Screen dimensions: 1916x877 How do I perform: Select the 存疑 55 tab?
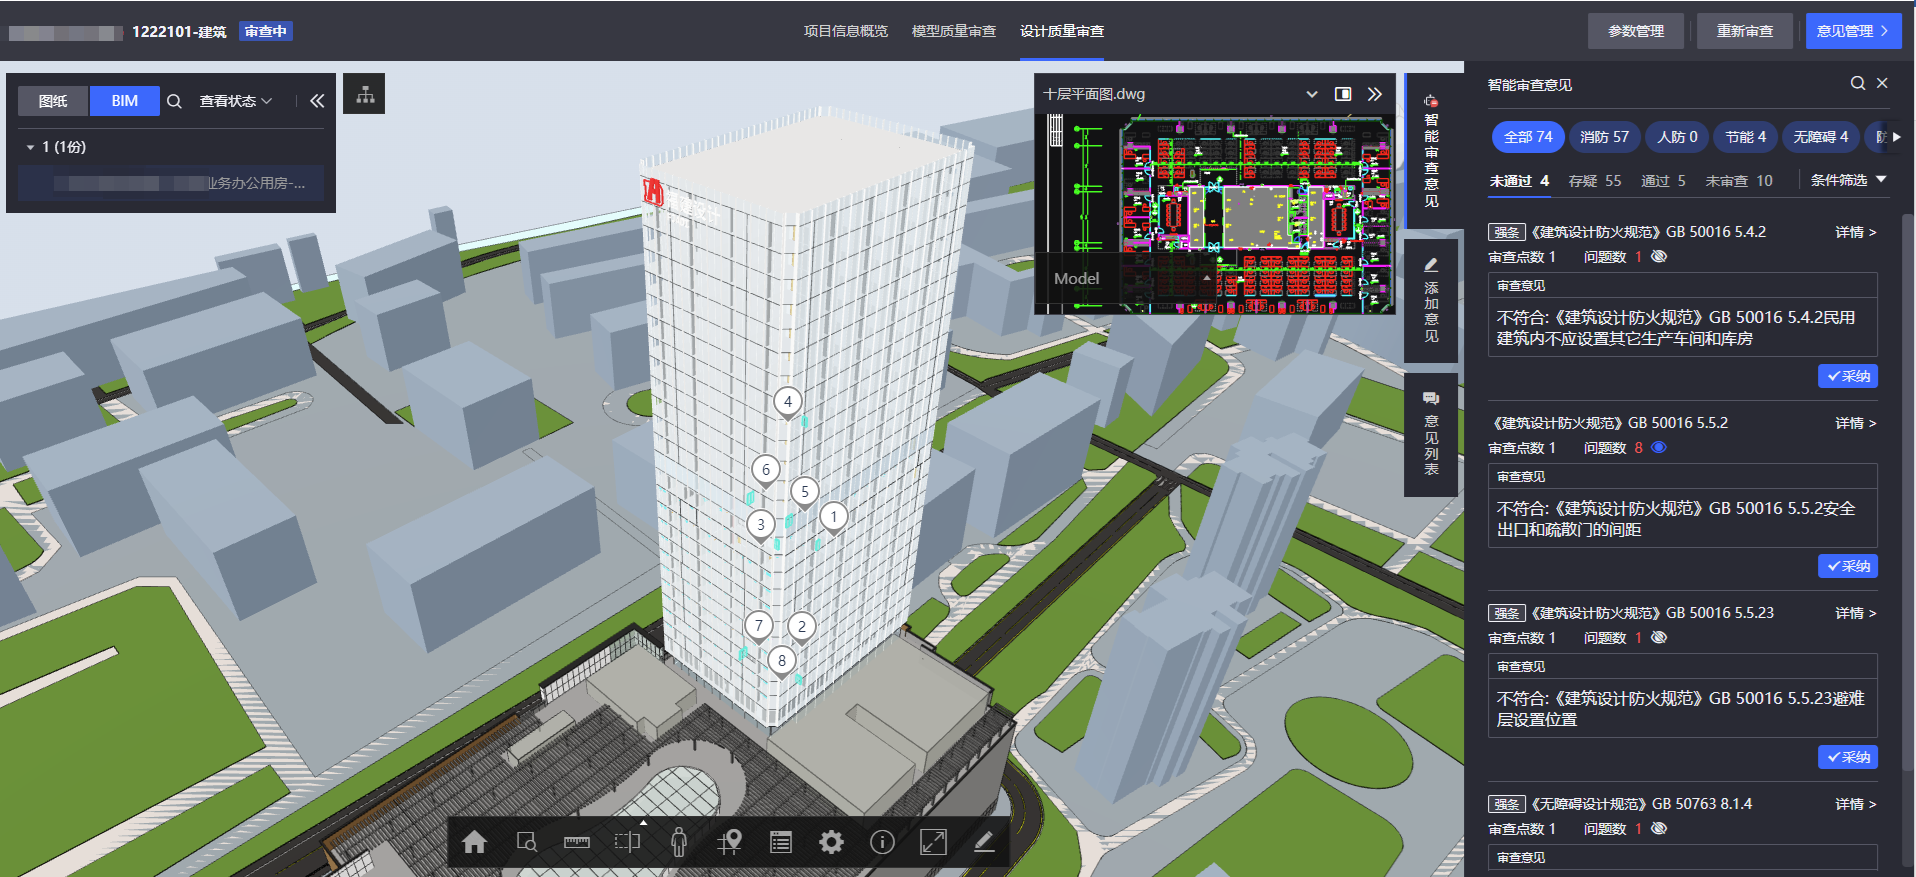(1594, 181)
